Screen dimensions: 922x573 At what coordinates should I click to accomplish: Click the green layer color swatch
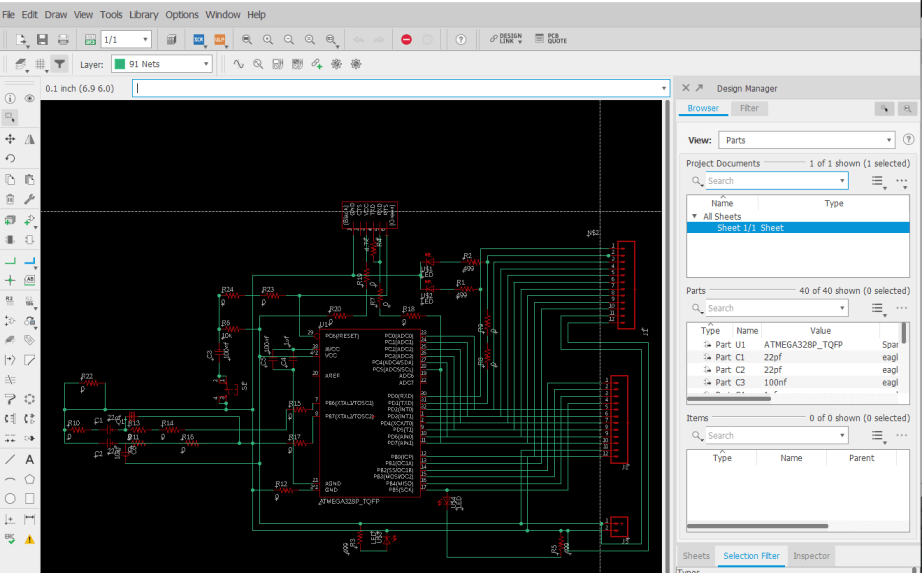pyautogui.click(x=119, y=64)
